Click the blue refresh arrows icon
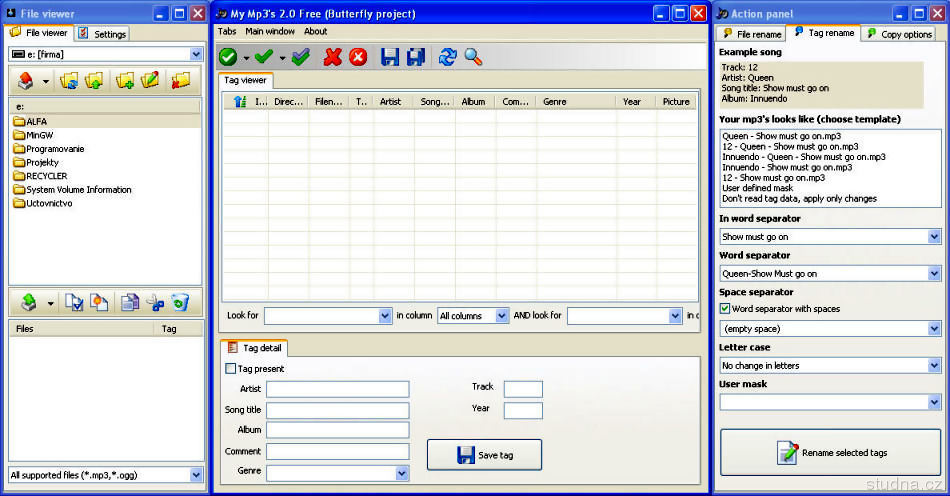 (x=447, y=57)
